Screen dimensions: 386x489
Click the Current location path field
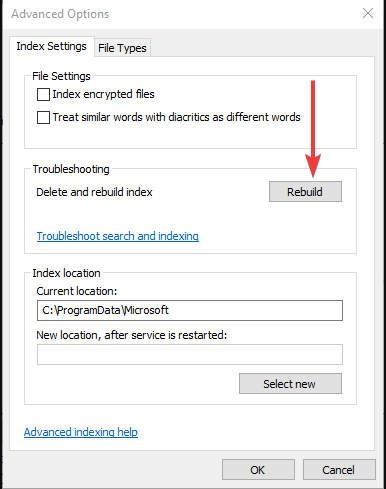coord(190,311)
